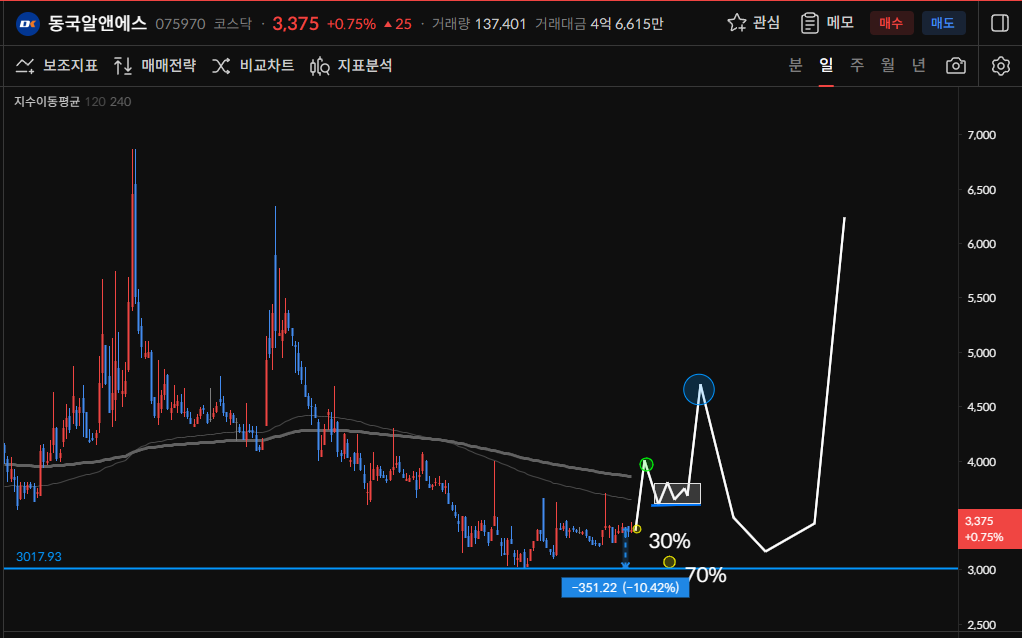Screen dimensions: 1022x638
Task: Open 비교차트 compare chart tool
Action: point(252,66)
